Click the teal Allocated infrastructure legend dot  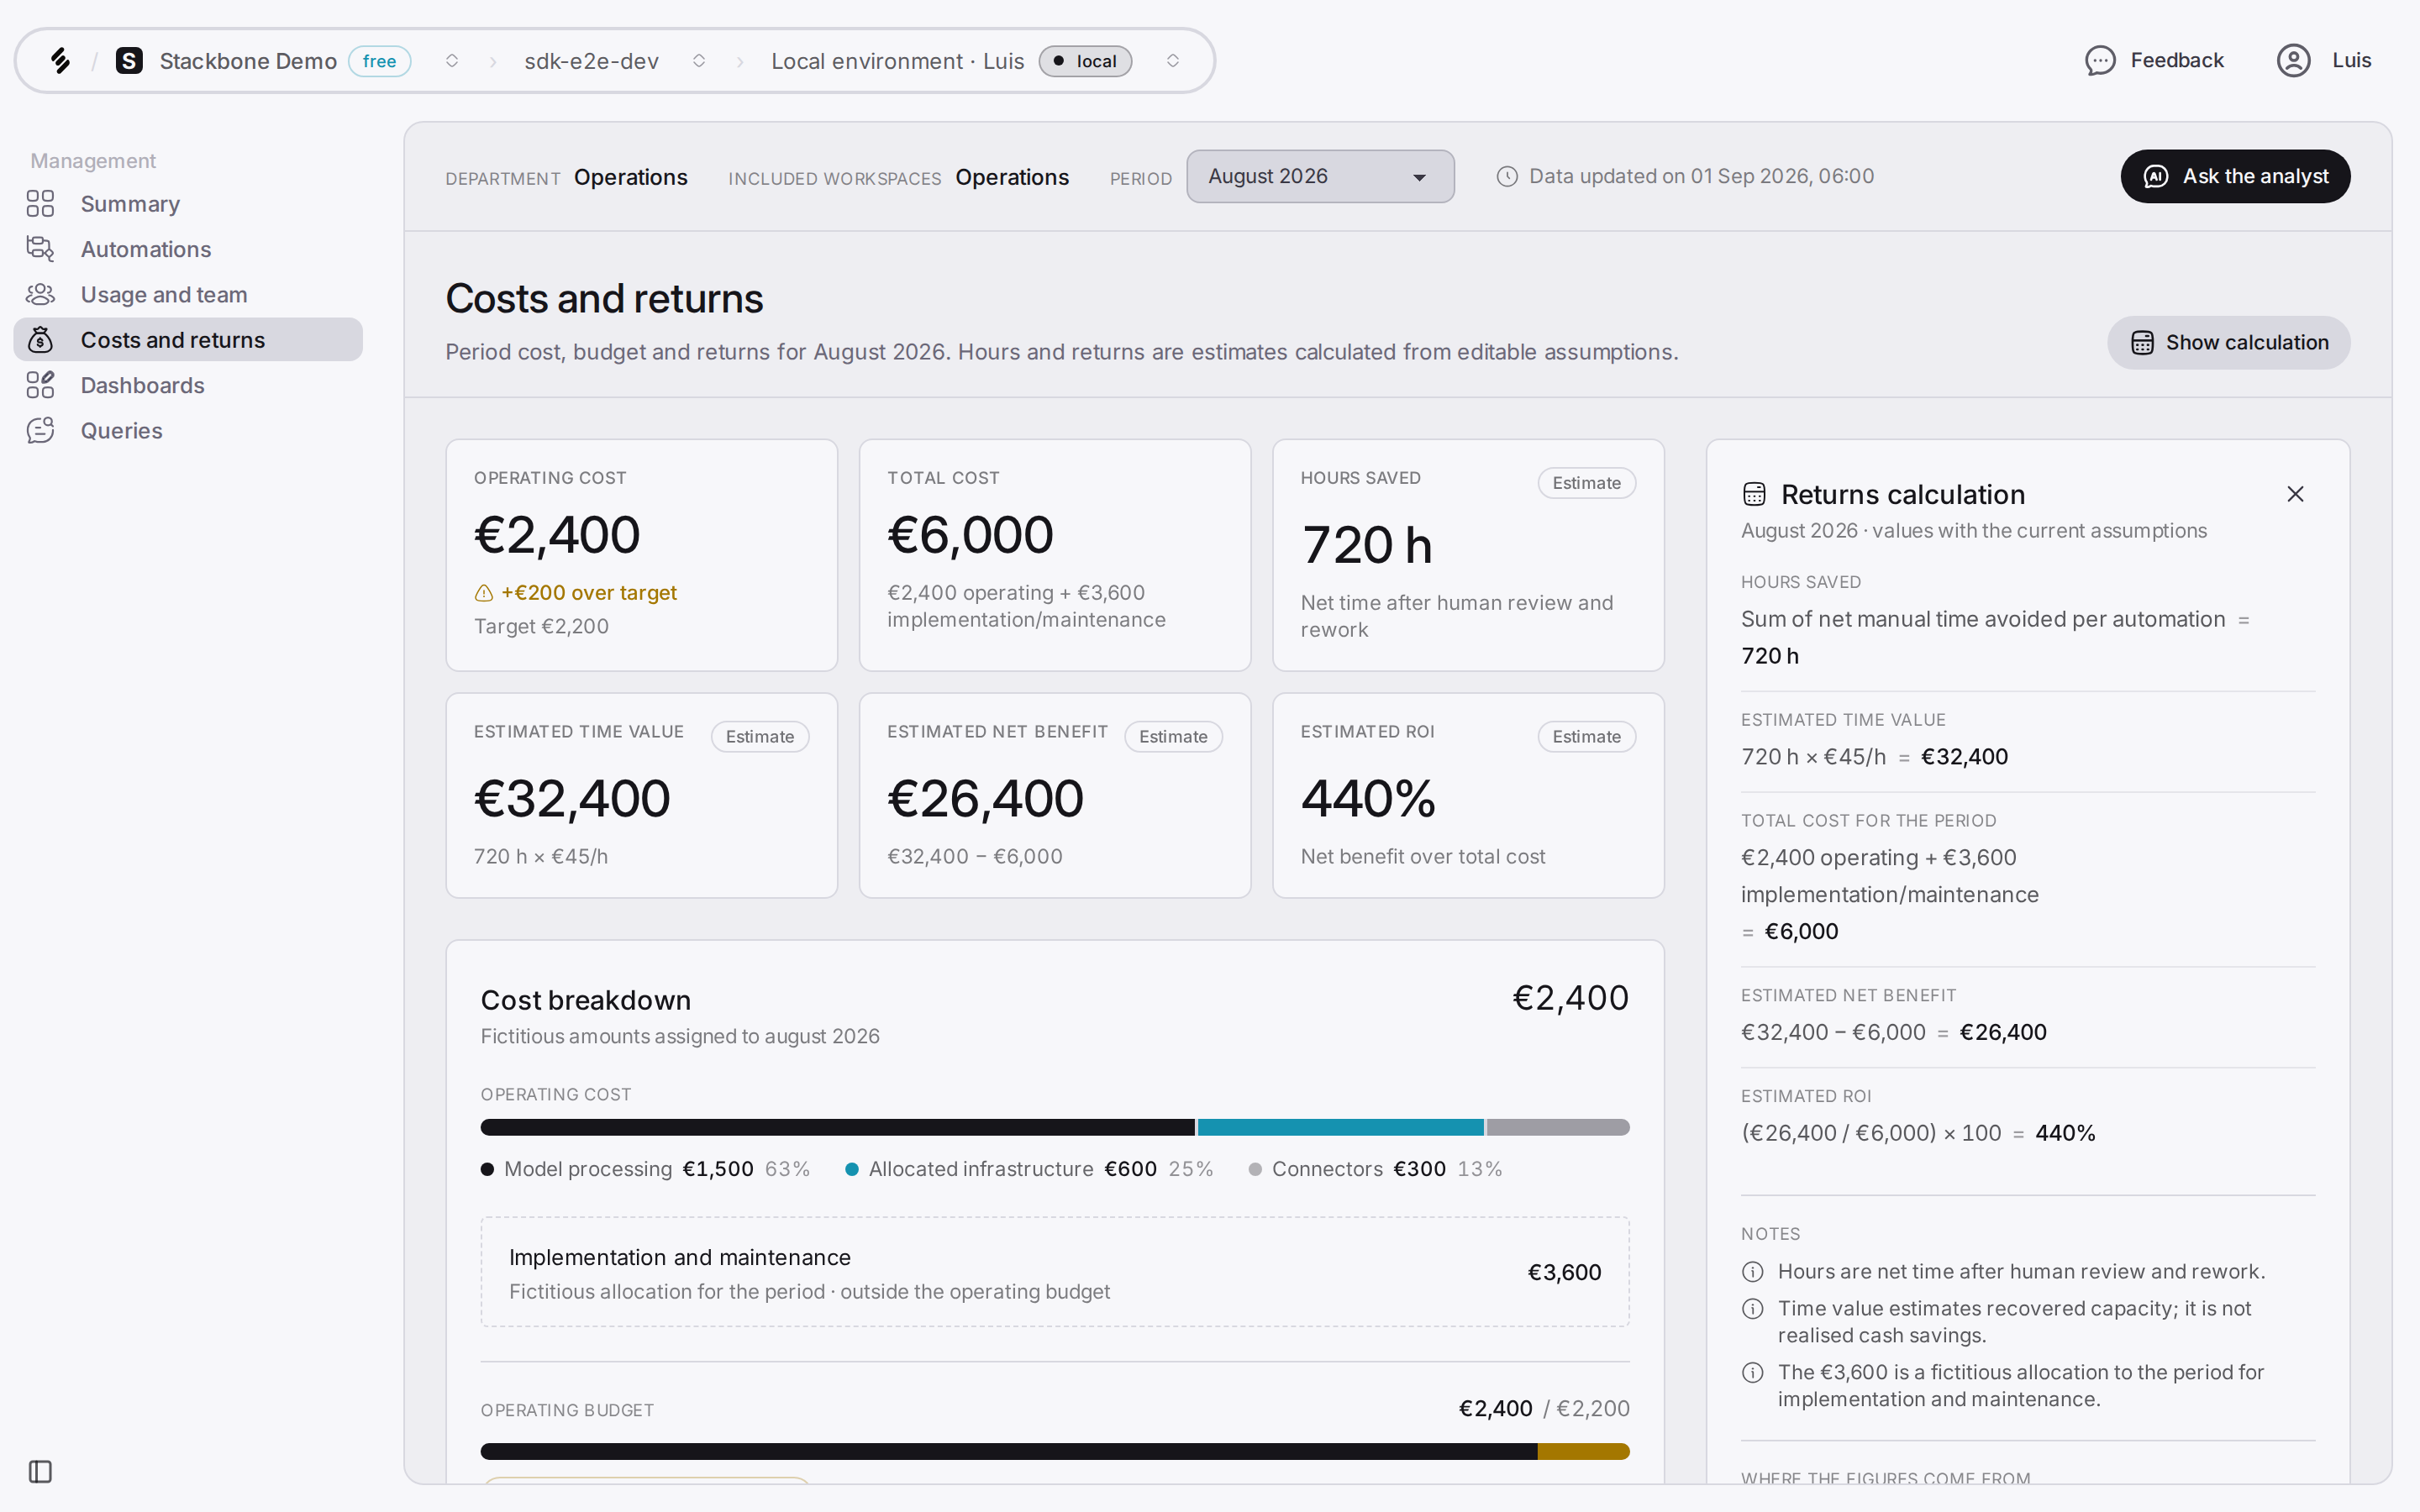[x=852, y=1169]
